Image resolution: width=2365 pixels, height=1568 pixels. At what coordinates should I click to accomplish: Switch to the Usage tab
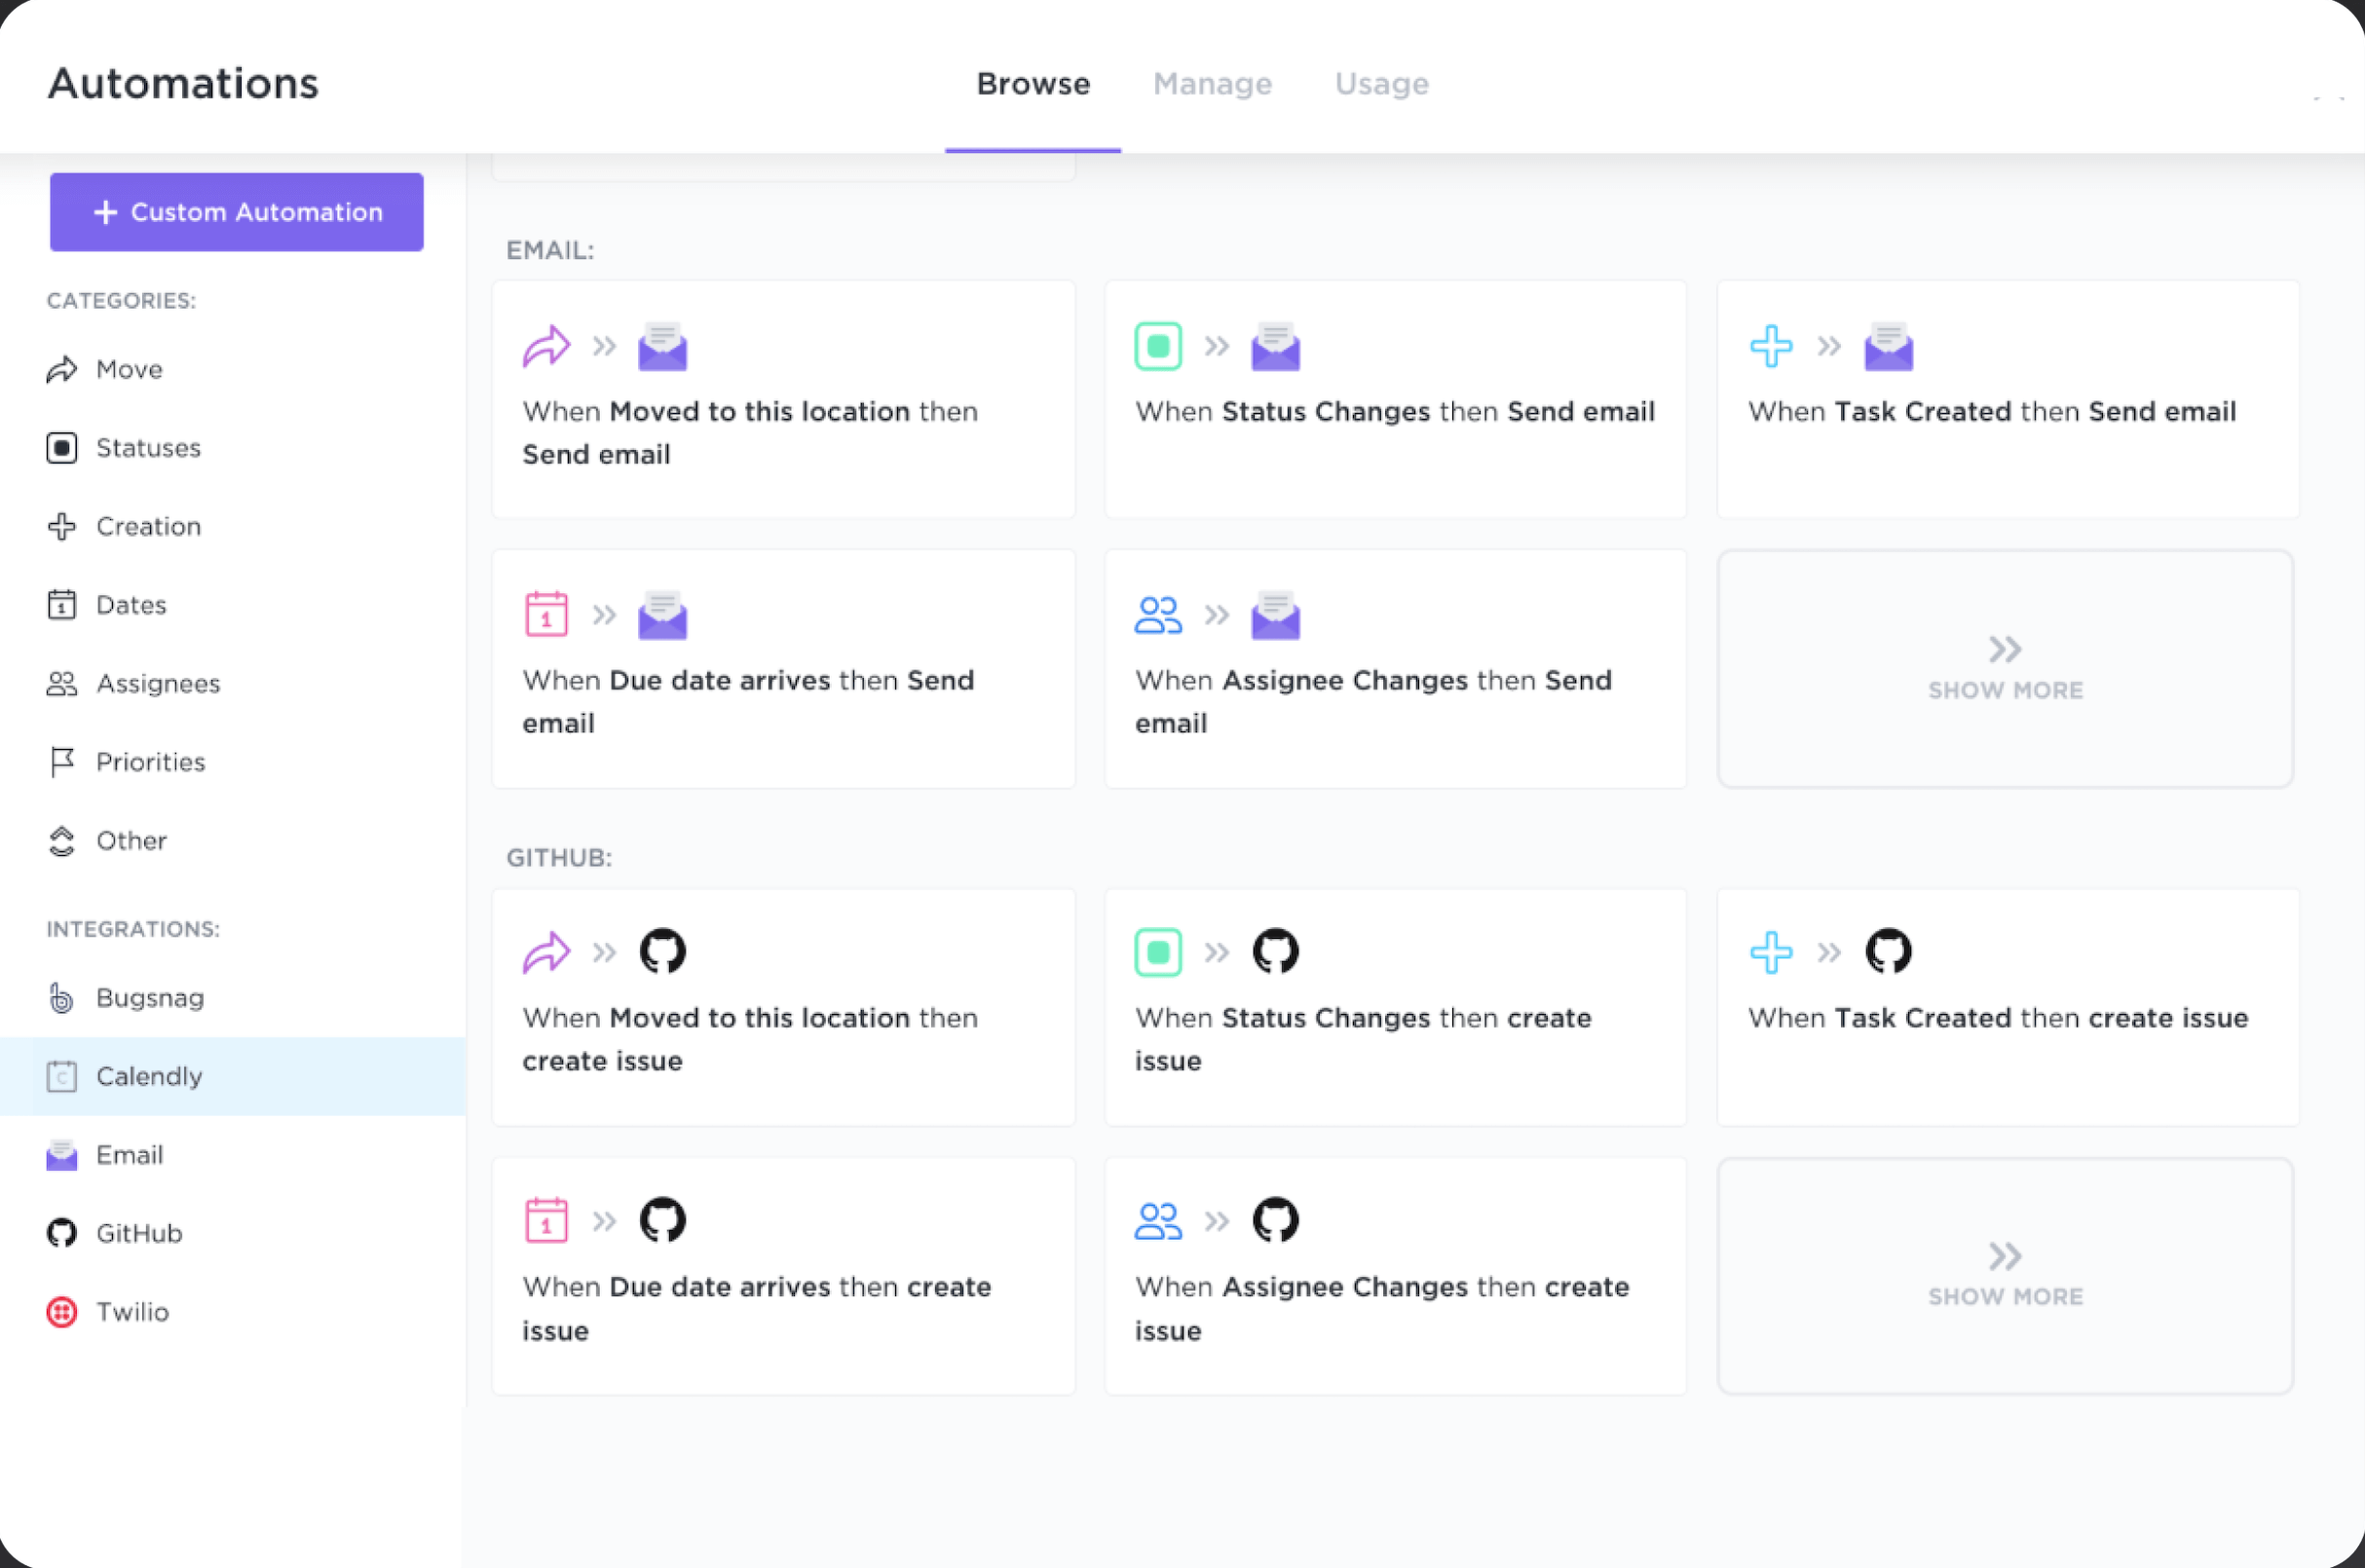coord(1383,82)
